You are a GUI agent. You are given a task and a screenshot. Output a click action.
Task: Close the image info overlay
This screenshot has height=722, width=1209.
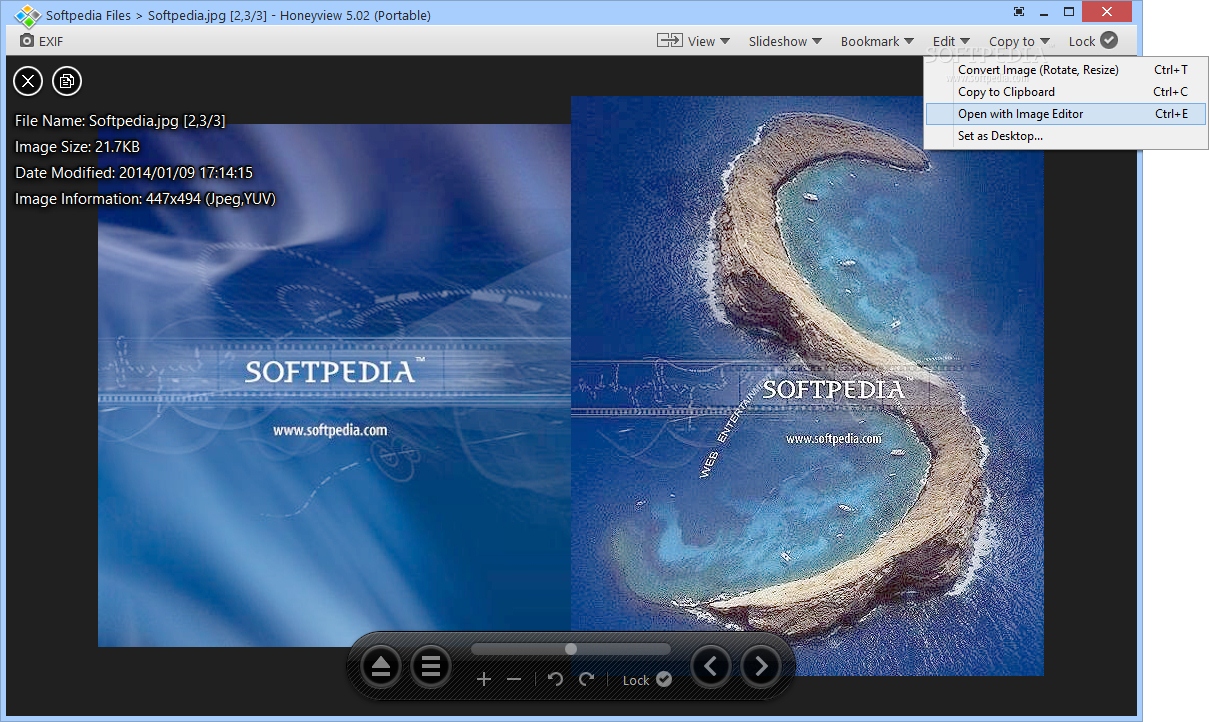28,81
